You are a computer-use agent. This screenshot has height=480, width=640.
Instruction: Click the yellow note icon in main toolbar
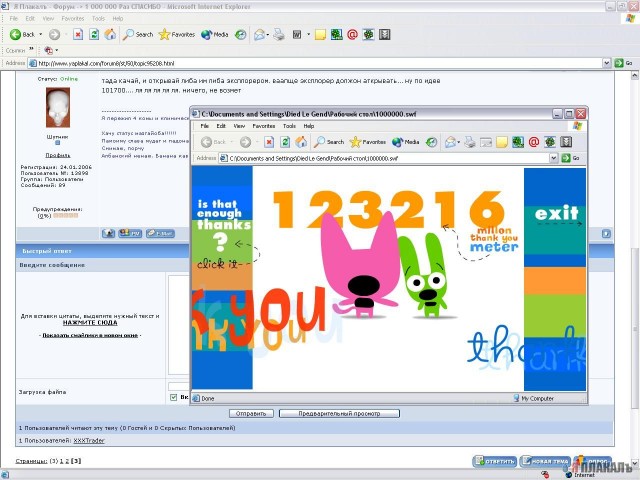pyautogui.click(x=320, y=35)
